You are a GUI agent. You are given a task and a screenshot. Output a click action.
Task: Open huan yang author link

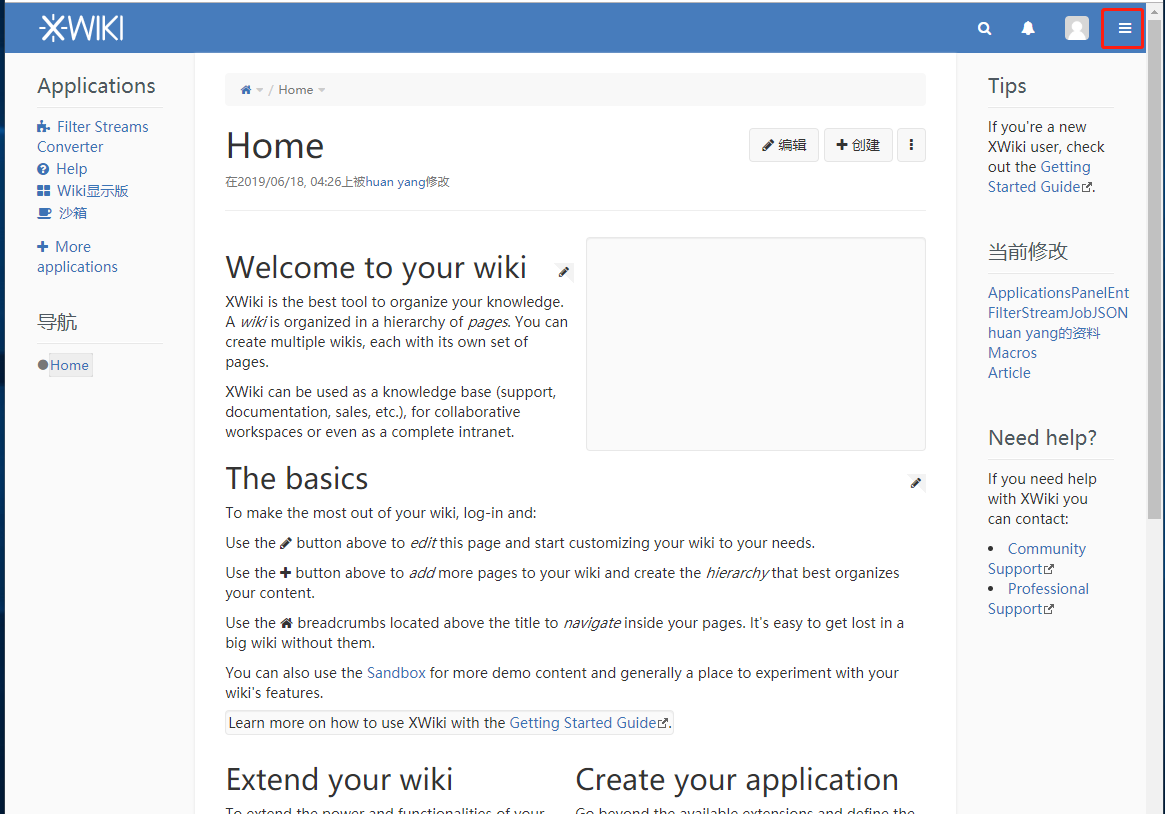395,182
